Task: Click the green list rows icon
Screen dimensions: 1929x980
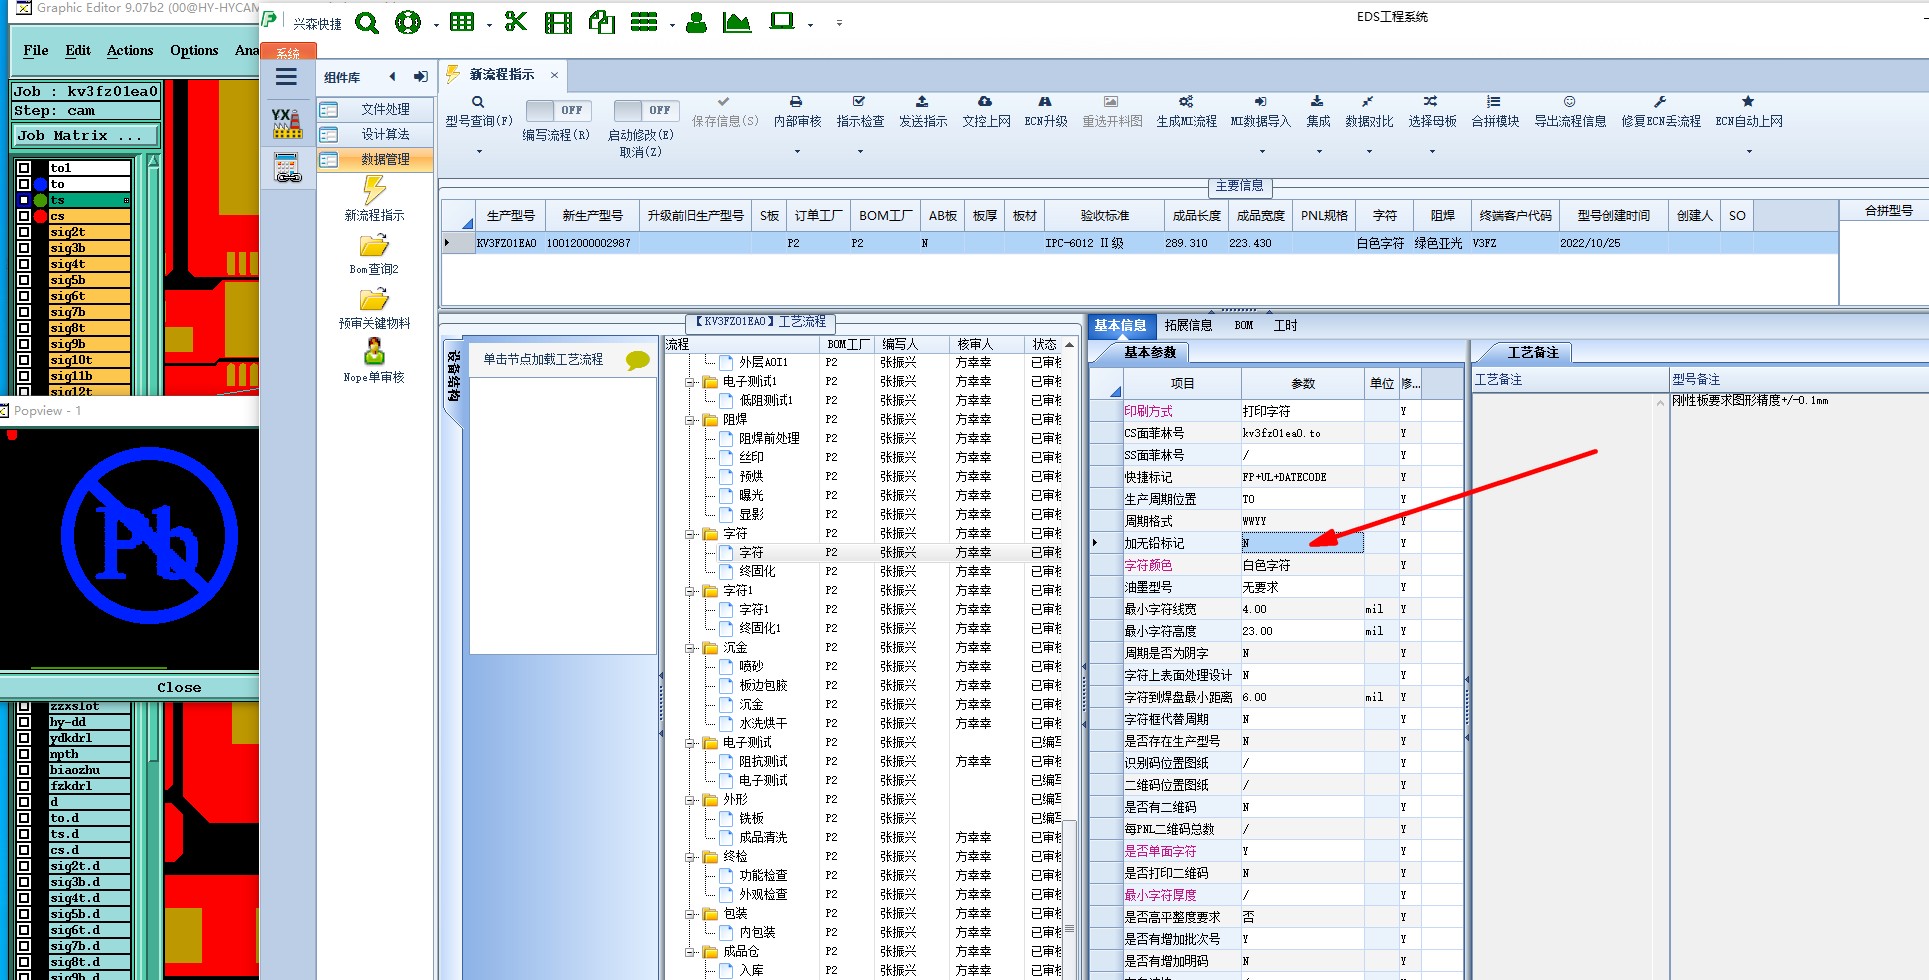Action: (x=644, y=22)
